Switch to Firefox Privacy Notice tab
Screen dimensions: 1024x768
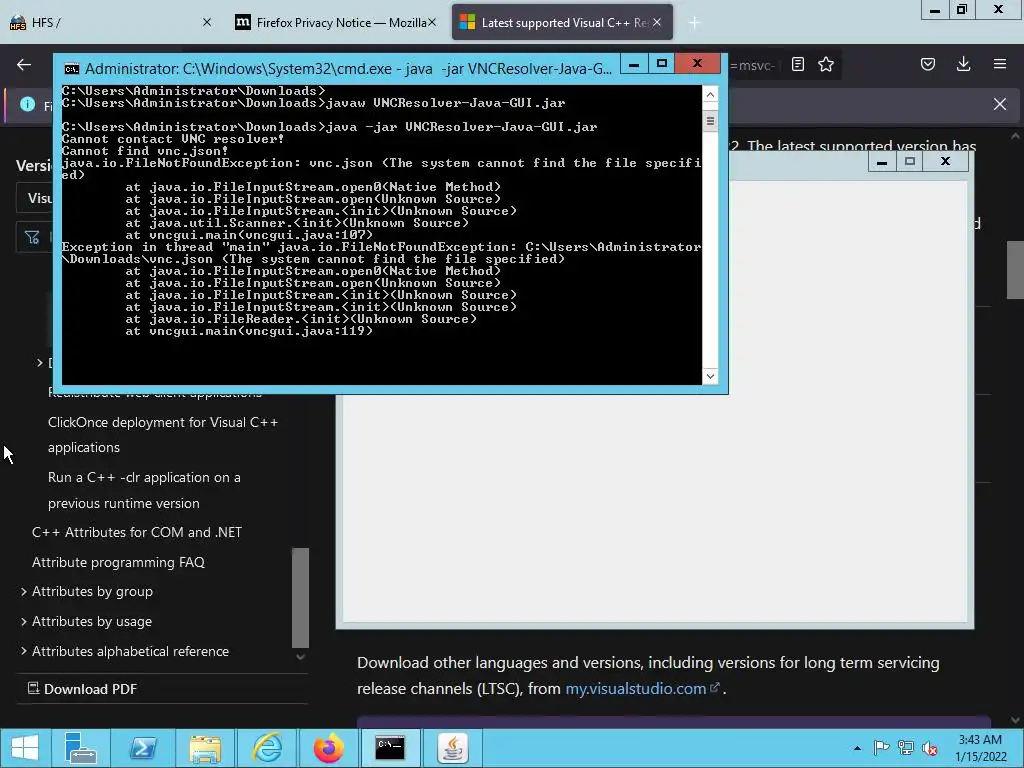[335, 22]
